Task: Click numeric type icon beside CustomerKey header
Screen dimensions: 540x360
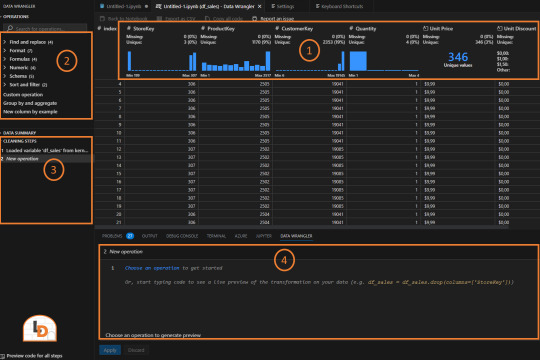Action: point(277,28)
